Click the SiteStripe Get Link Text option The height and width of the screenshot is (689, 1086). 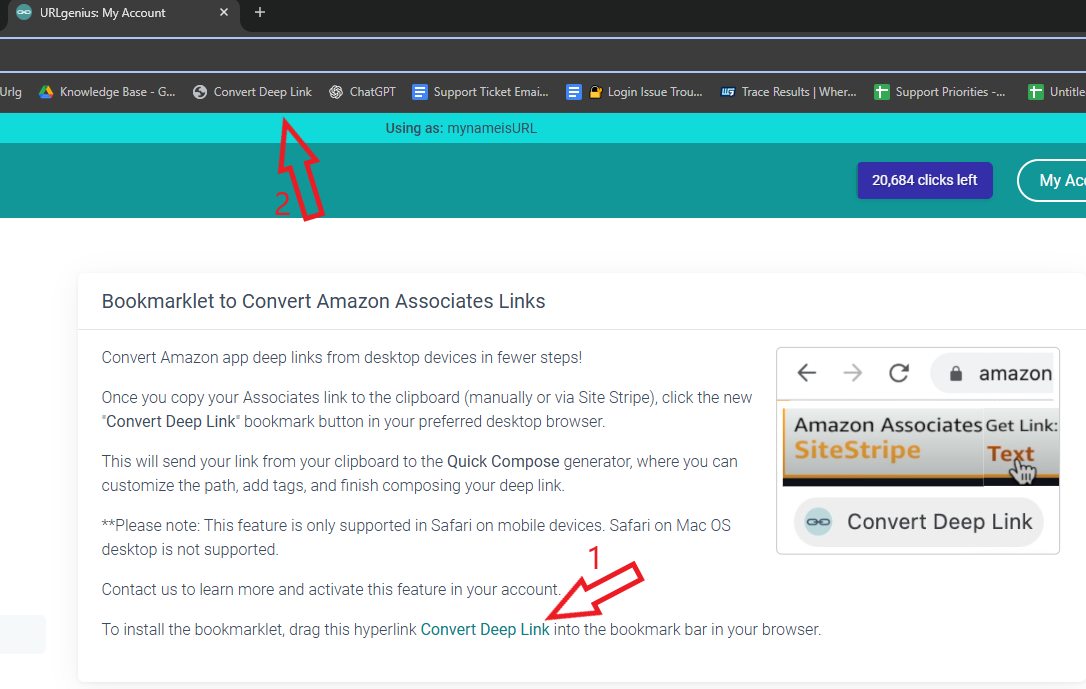click(x=1010, y=454)
